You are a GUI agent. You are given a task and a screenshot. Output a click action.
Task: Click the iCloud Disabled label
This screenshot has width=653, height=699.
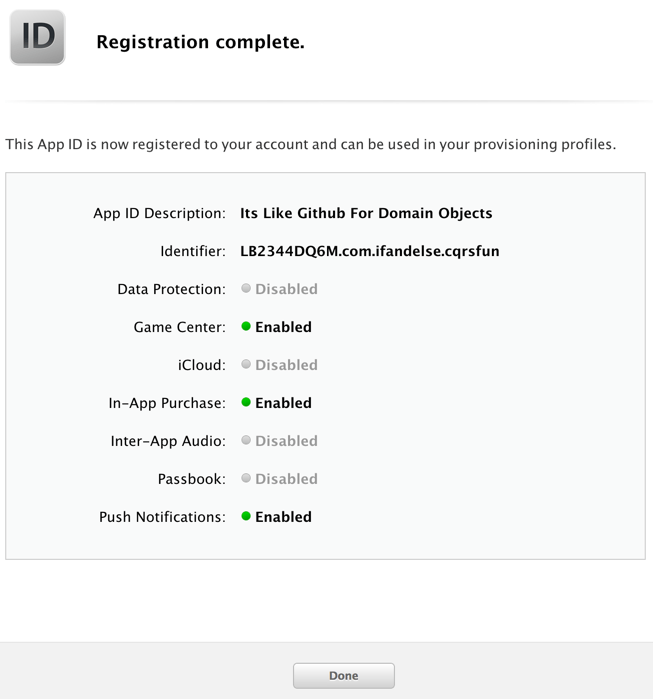click(286, 365)
